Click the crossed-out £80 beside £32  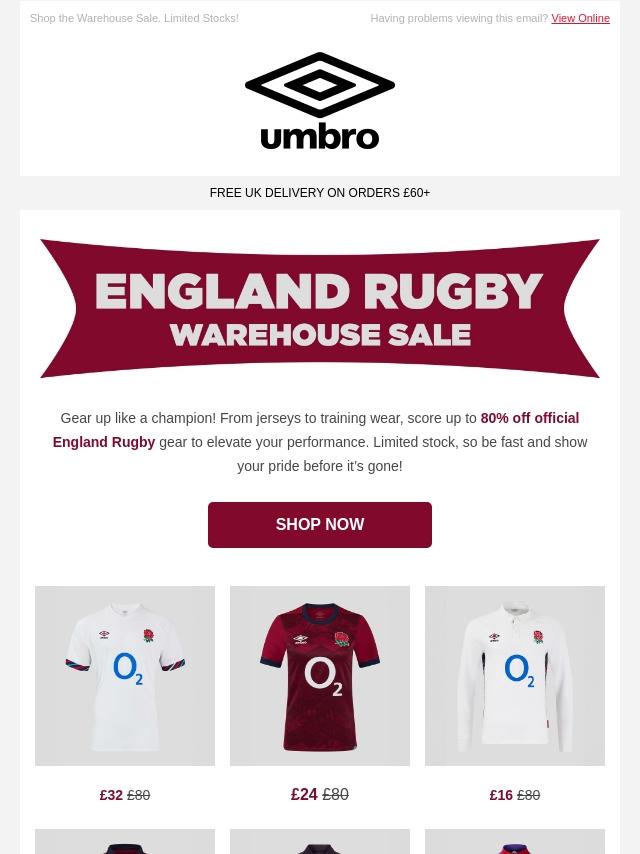(x=139, y=795)
